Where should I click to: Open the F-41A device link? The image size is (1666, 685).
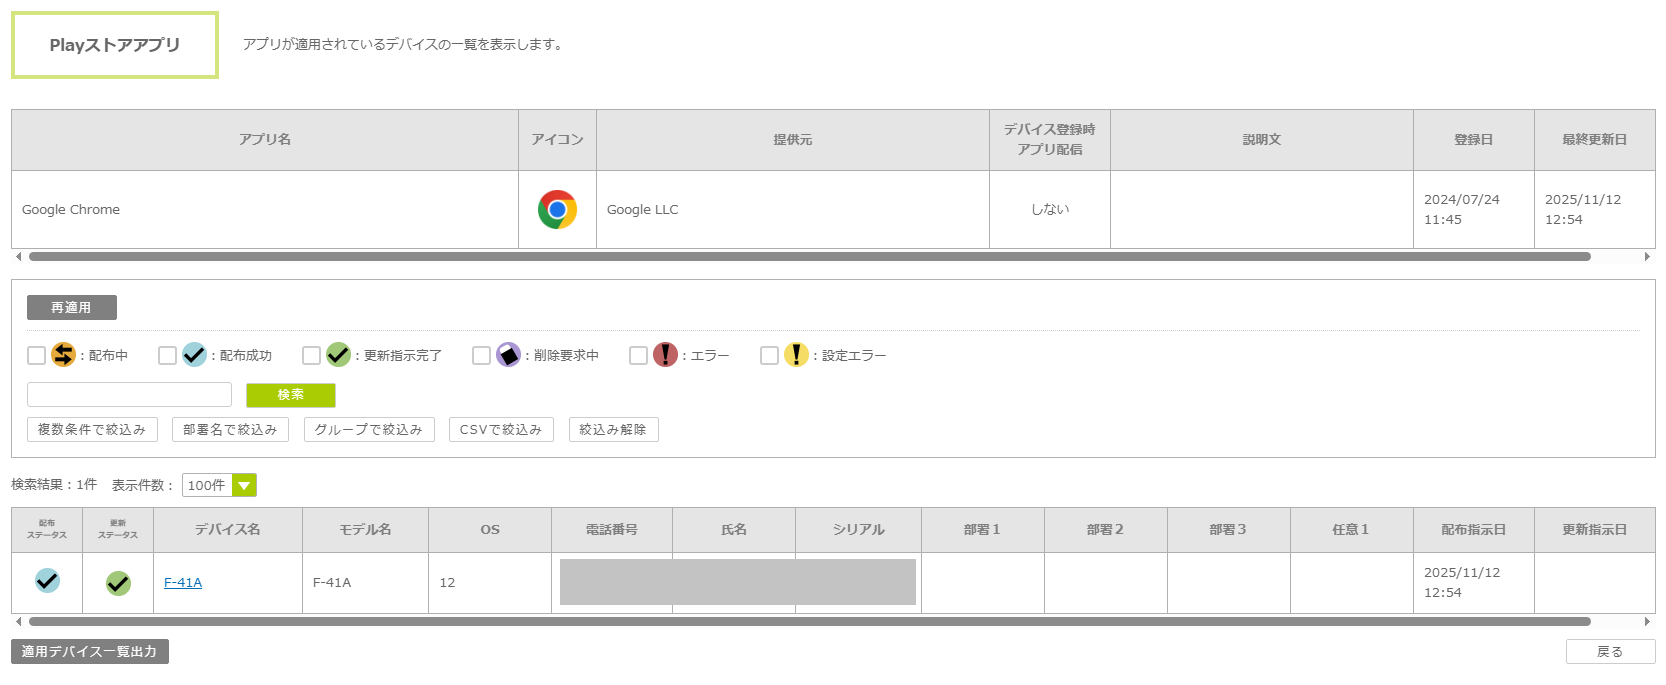183,583
